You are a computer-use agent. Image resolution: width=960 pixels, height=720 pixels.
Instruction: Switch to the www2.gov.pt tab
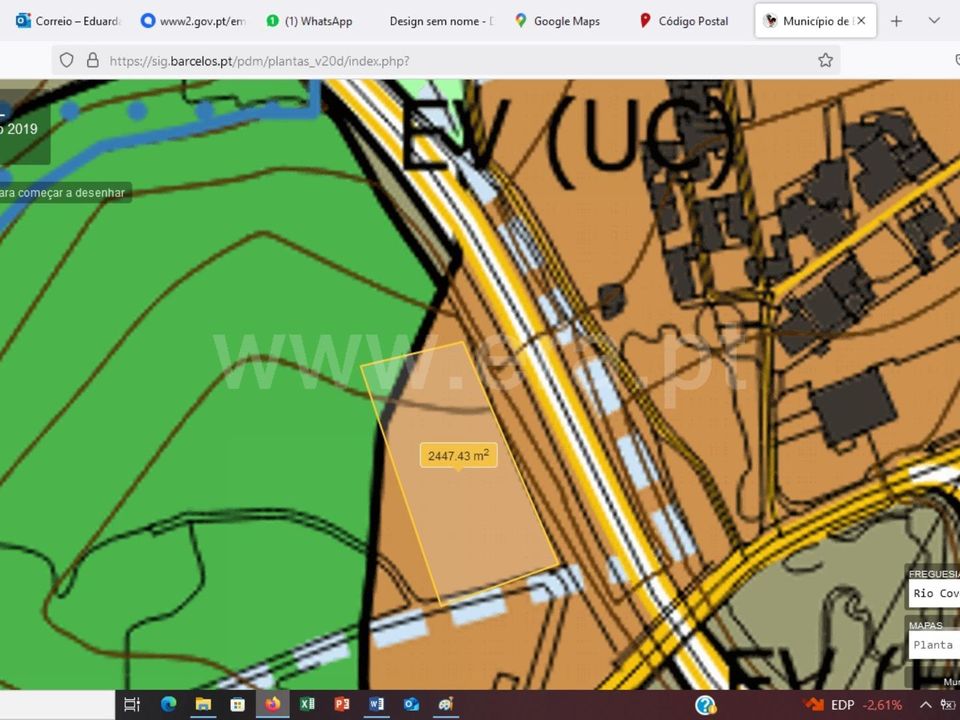click(x=193, y=21)
